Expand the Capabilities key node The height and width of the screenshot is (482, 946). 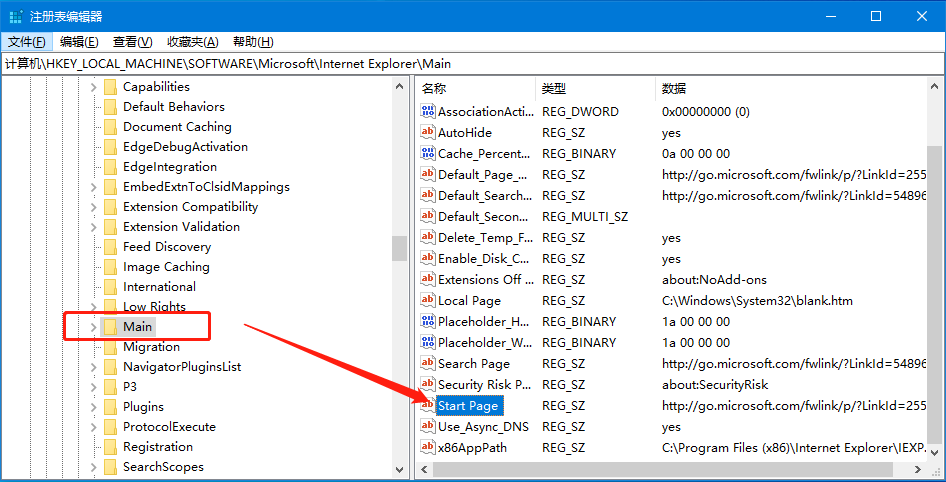pyautogui.click(x=94, y=87)
